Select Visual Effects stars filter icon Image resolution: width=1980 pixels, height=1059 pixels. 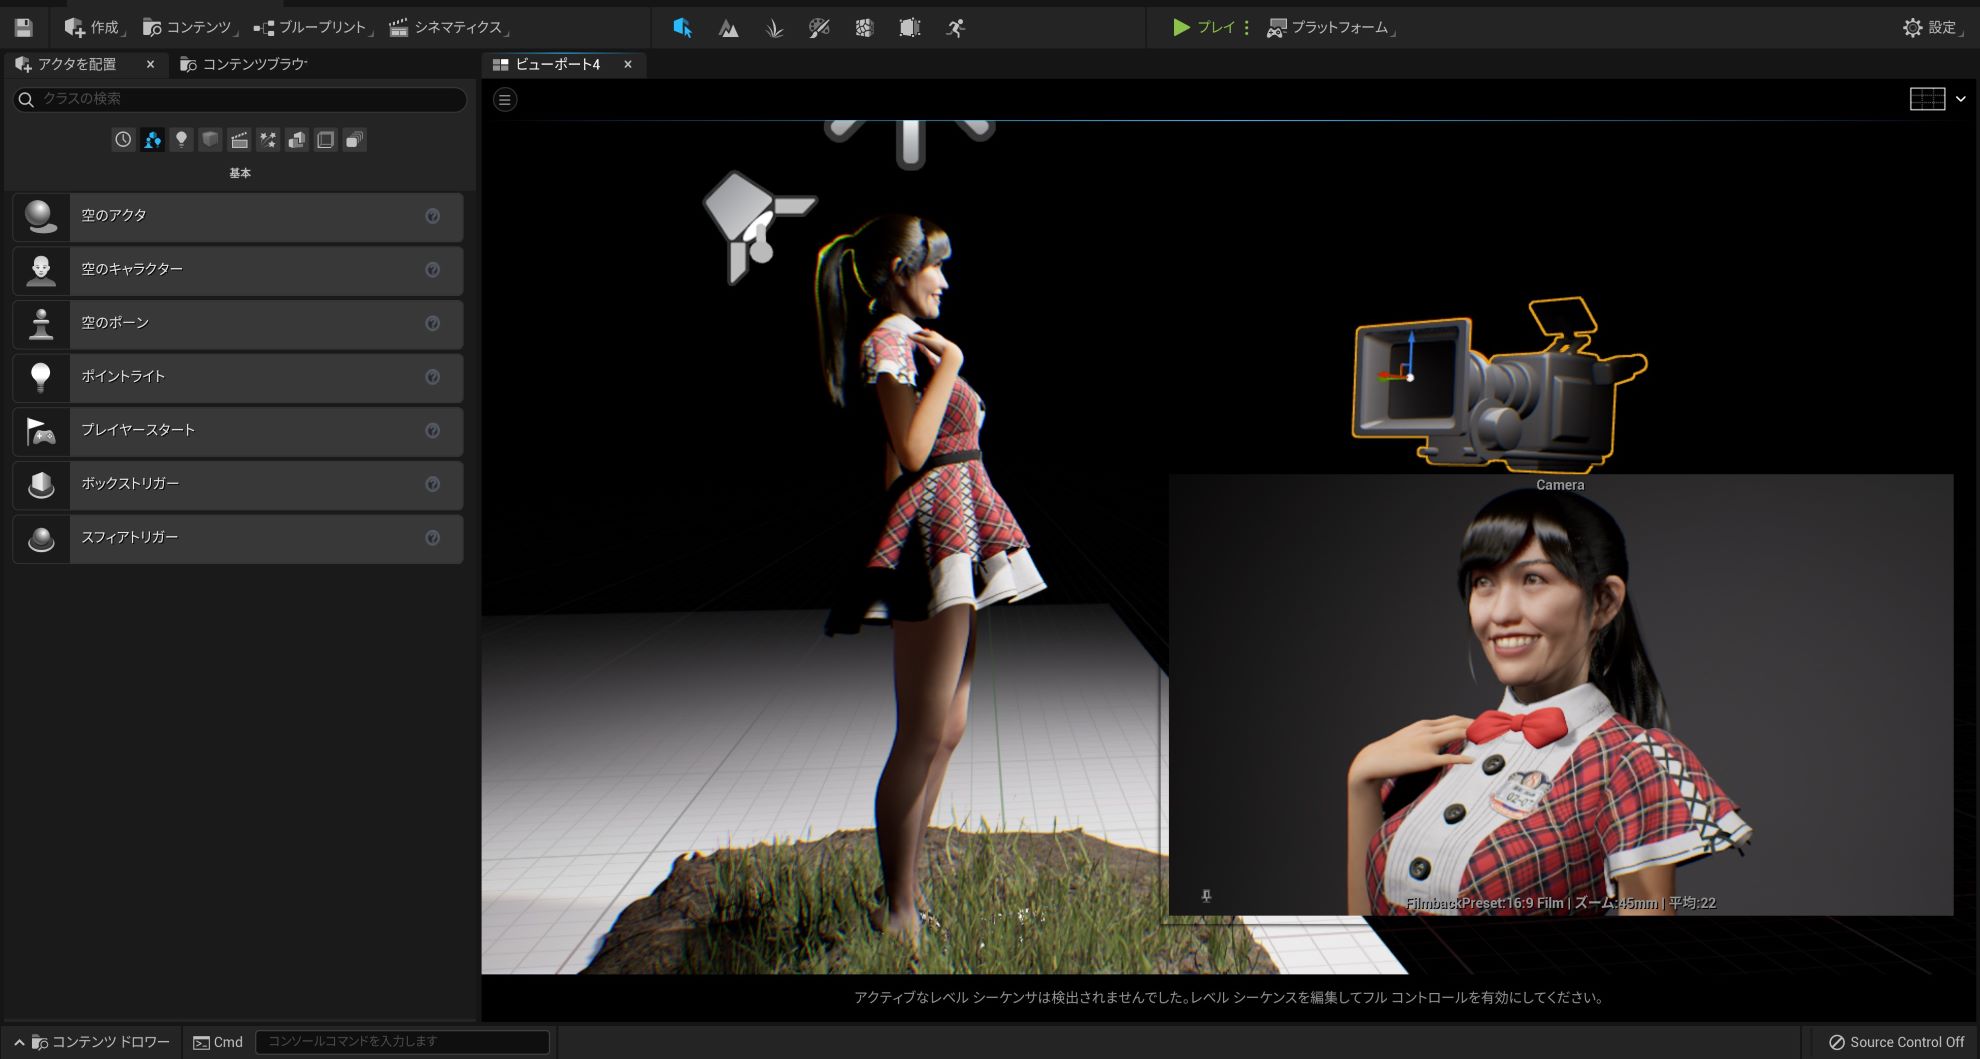(268, 140)
